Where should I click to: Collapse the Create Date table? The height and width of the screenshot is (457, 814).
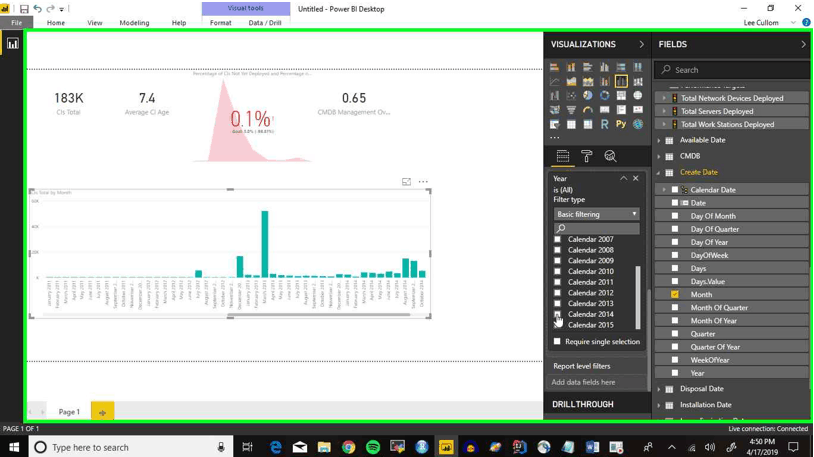pos(659,172)
